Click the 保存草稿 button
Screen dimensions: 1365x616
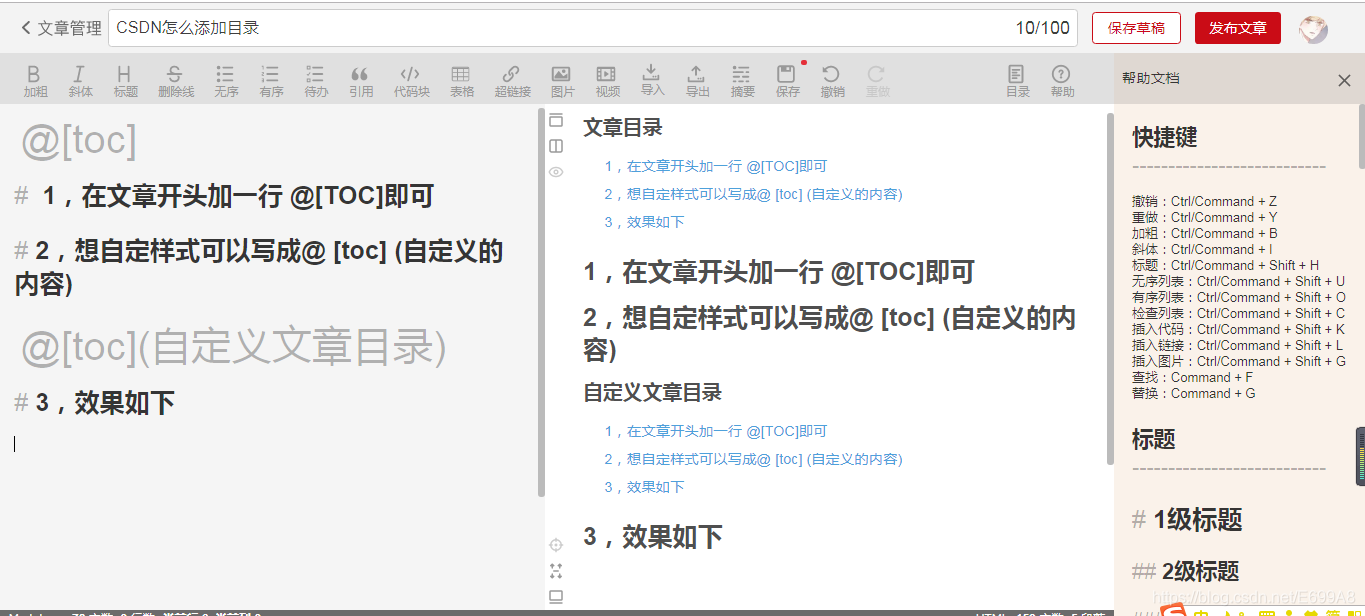1136,28
